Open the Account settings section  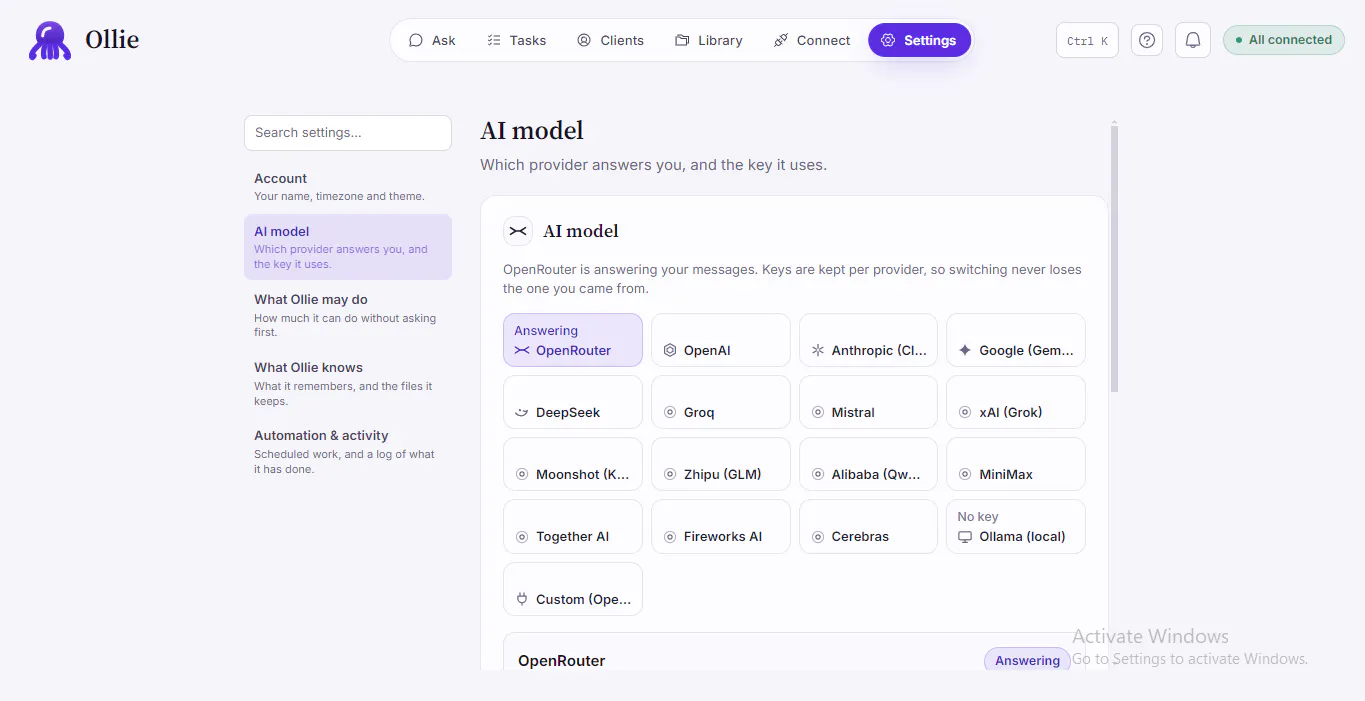point(348,186)
